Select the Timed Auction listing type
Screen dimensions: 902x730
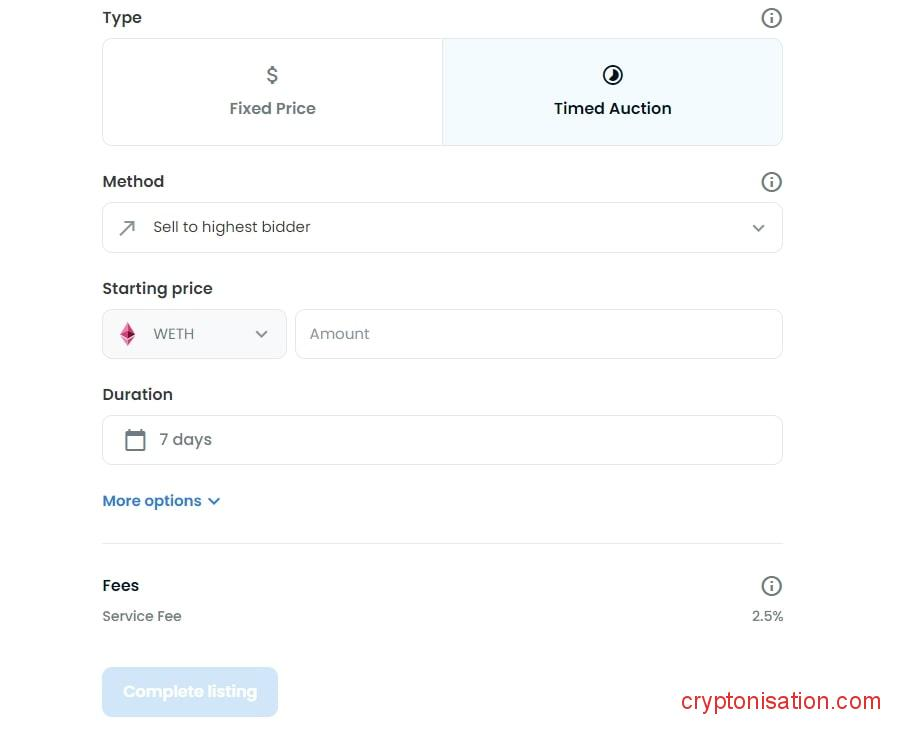click(x=612, y=92)
